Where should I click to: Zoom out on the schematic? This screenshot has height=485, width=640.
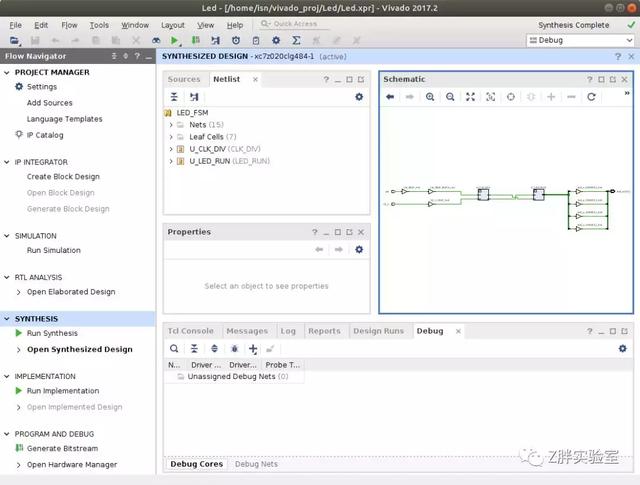450,97
